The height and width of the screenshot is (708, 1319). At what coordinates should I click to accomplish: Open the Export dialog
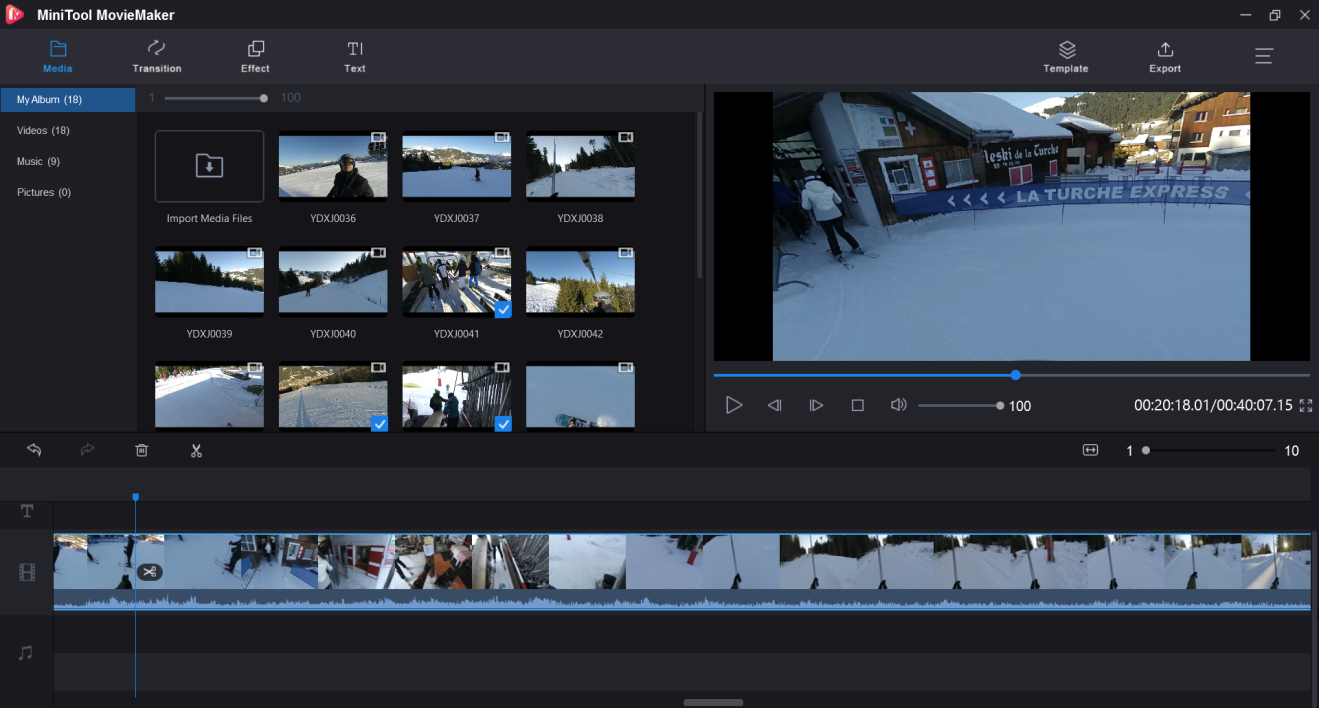1165,57
